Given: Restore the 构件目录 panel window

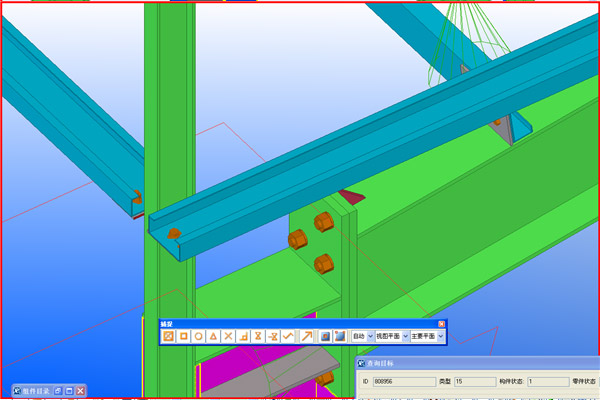Looking at the screenshot, I should pyautogui.click(x=68, y=390).
